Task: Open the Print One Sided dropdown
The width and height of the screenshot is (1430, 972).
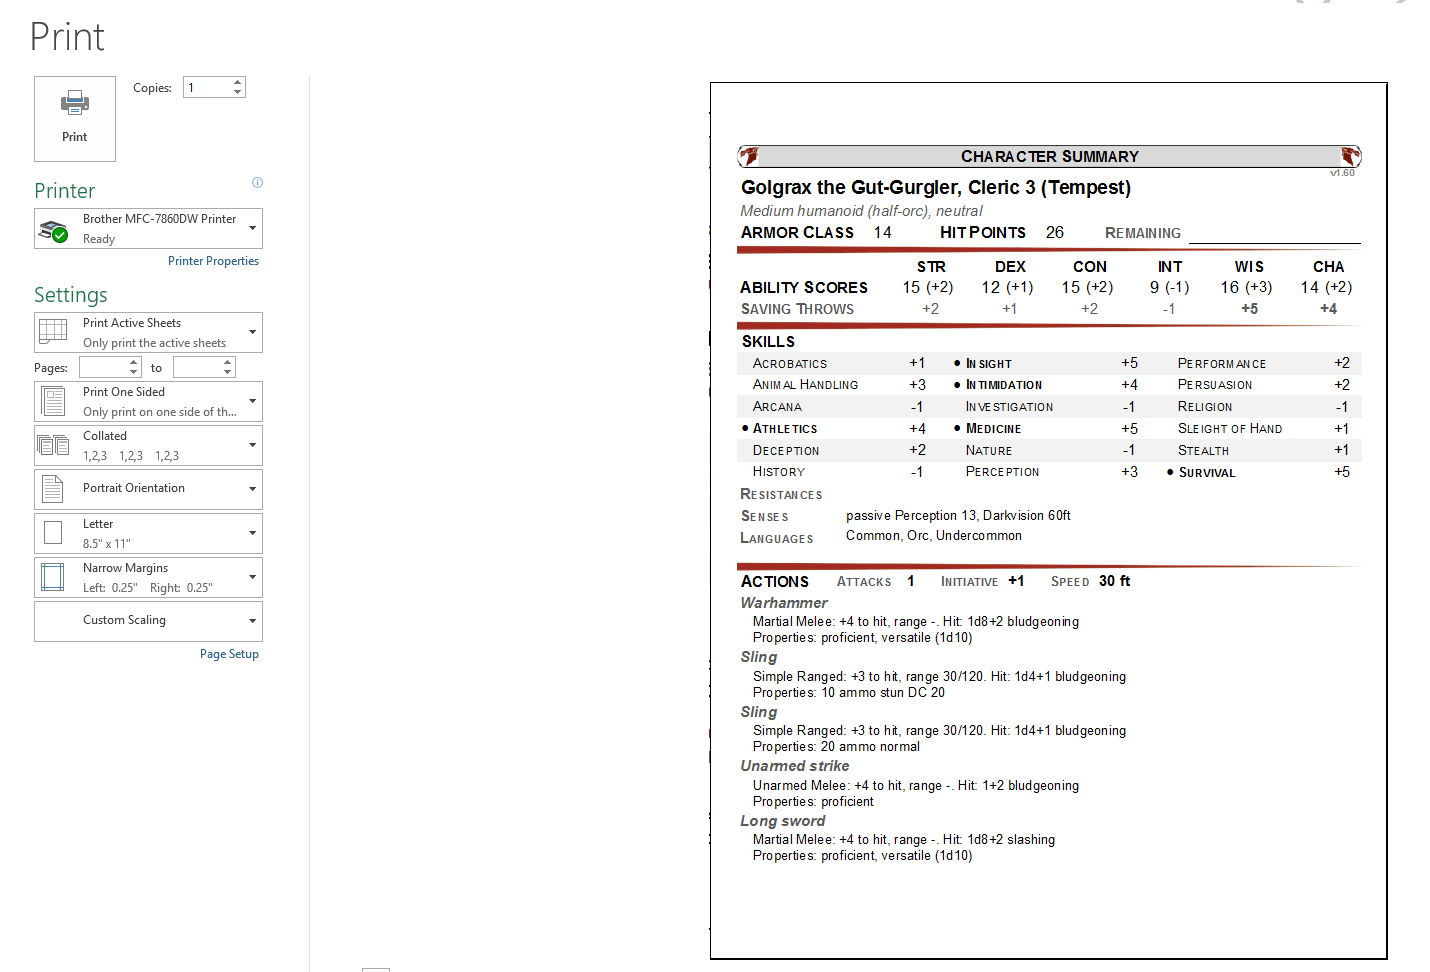Action: pyautogui.click(x=148, y=401)
